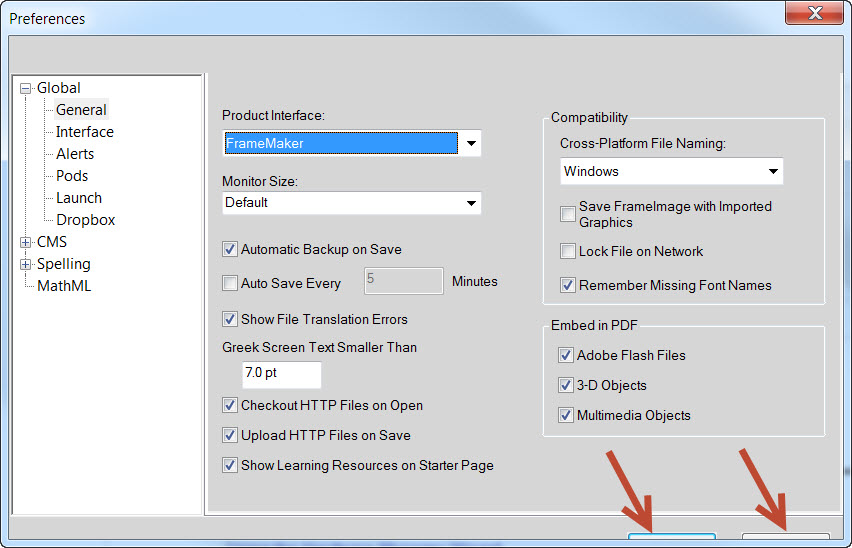Image resolution: width=852 pixels, height=548 pixels.
Task: Uncheck Show File Translation Errors
Action: point(231,320)
